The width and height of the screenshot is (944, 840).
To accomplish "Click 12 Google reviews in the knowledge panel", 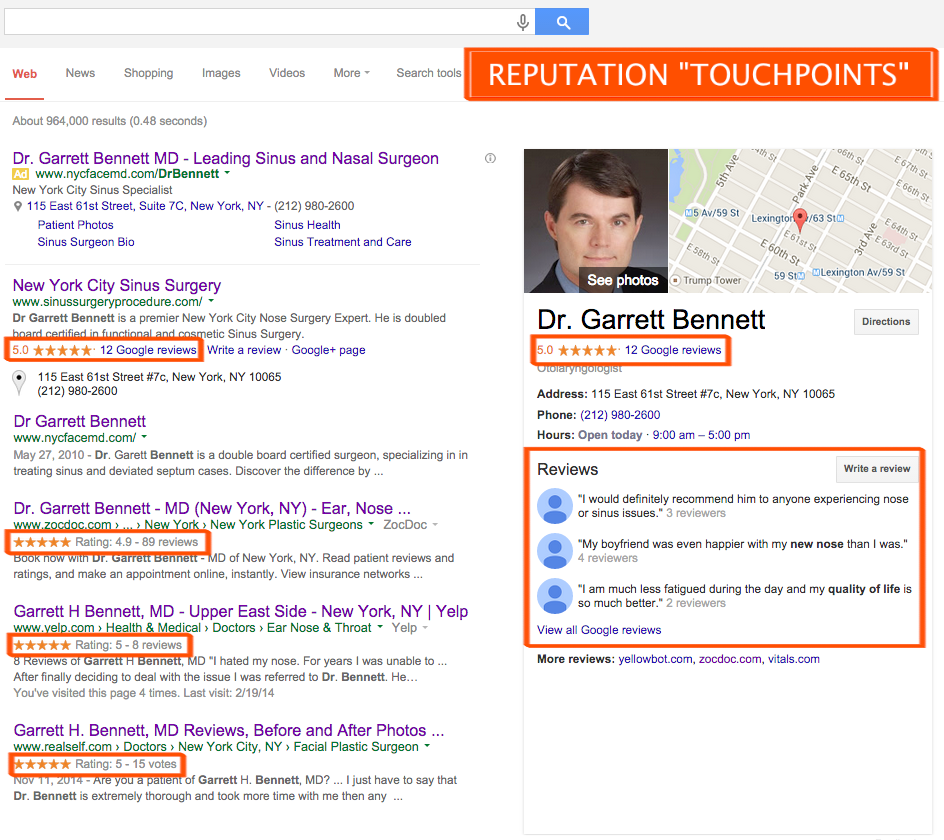I will tap(672, 350).
